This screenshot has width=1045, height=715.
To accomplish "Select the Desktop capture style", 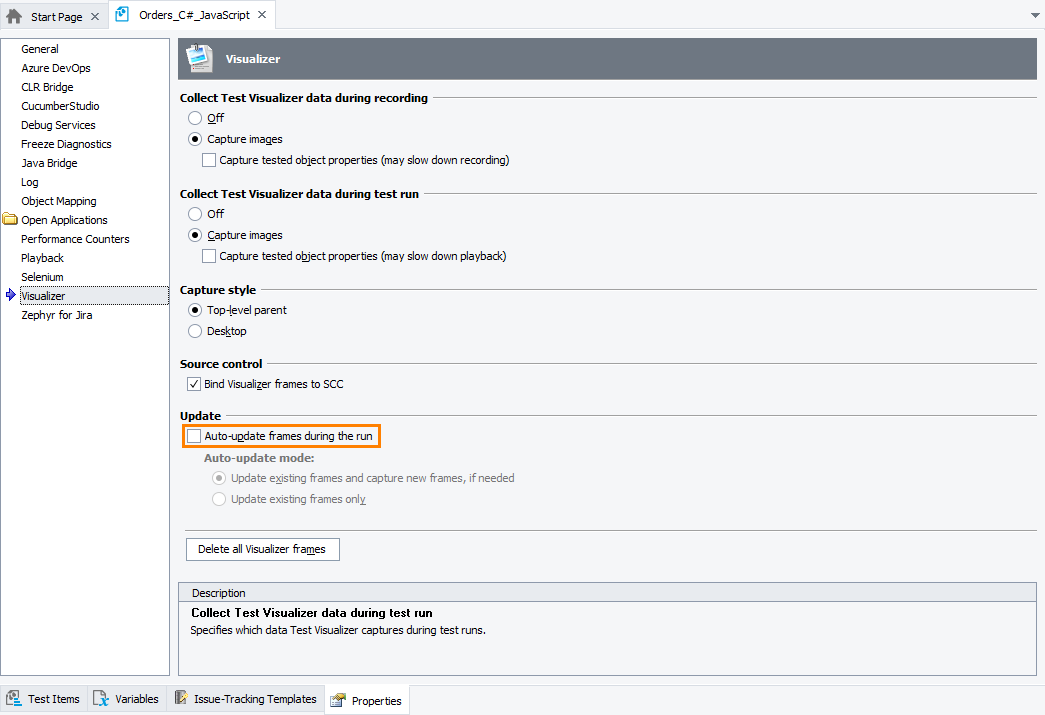I will click(x=194, y=331).
